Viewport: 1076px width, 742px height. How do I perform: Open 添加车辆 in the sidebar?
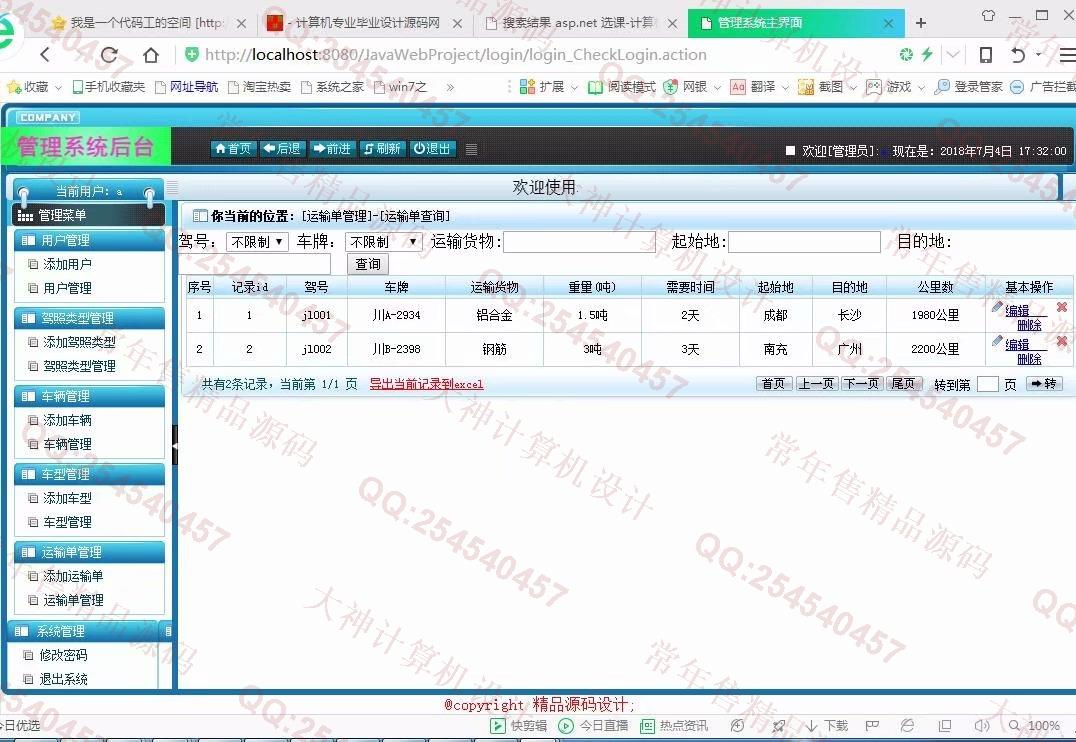tap(67, 420)
